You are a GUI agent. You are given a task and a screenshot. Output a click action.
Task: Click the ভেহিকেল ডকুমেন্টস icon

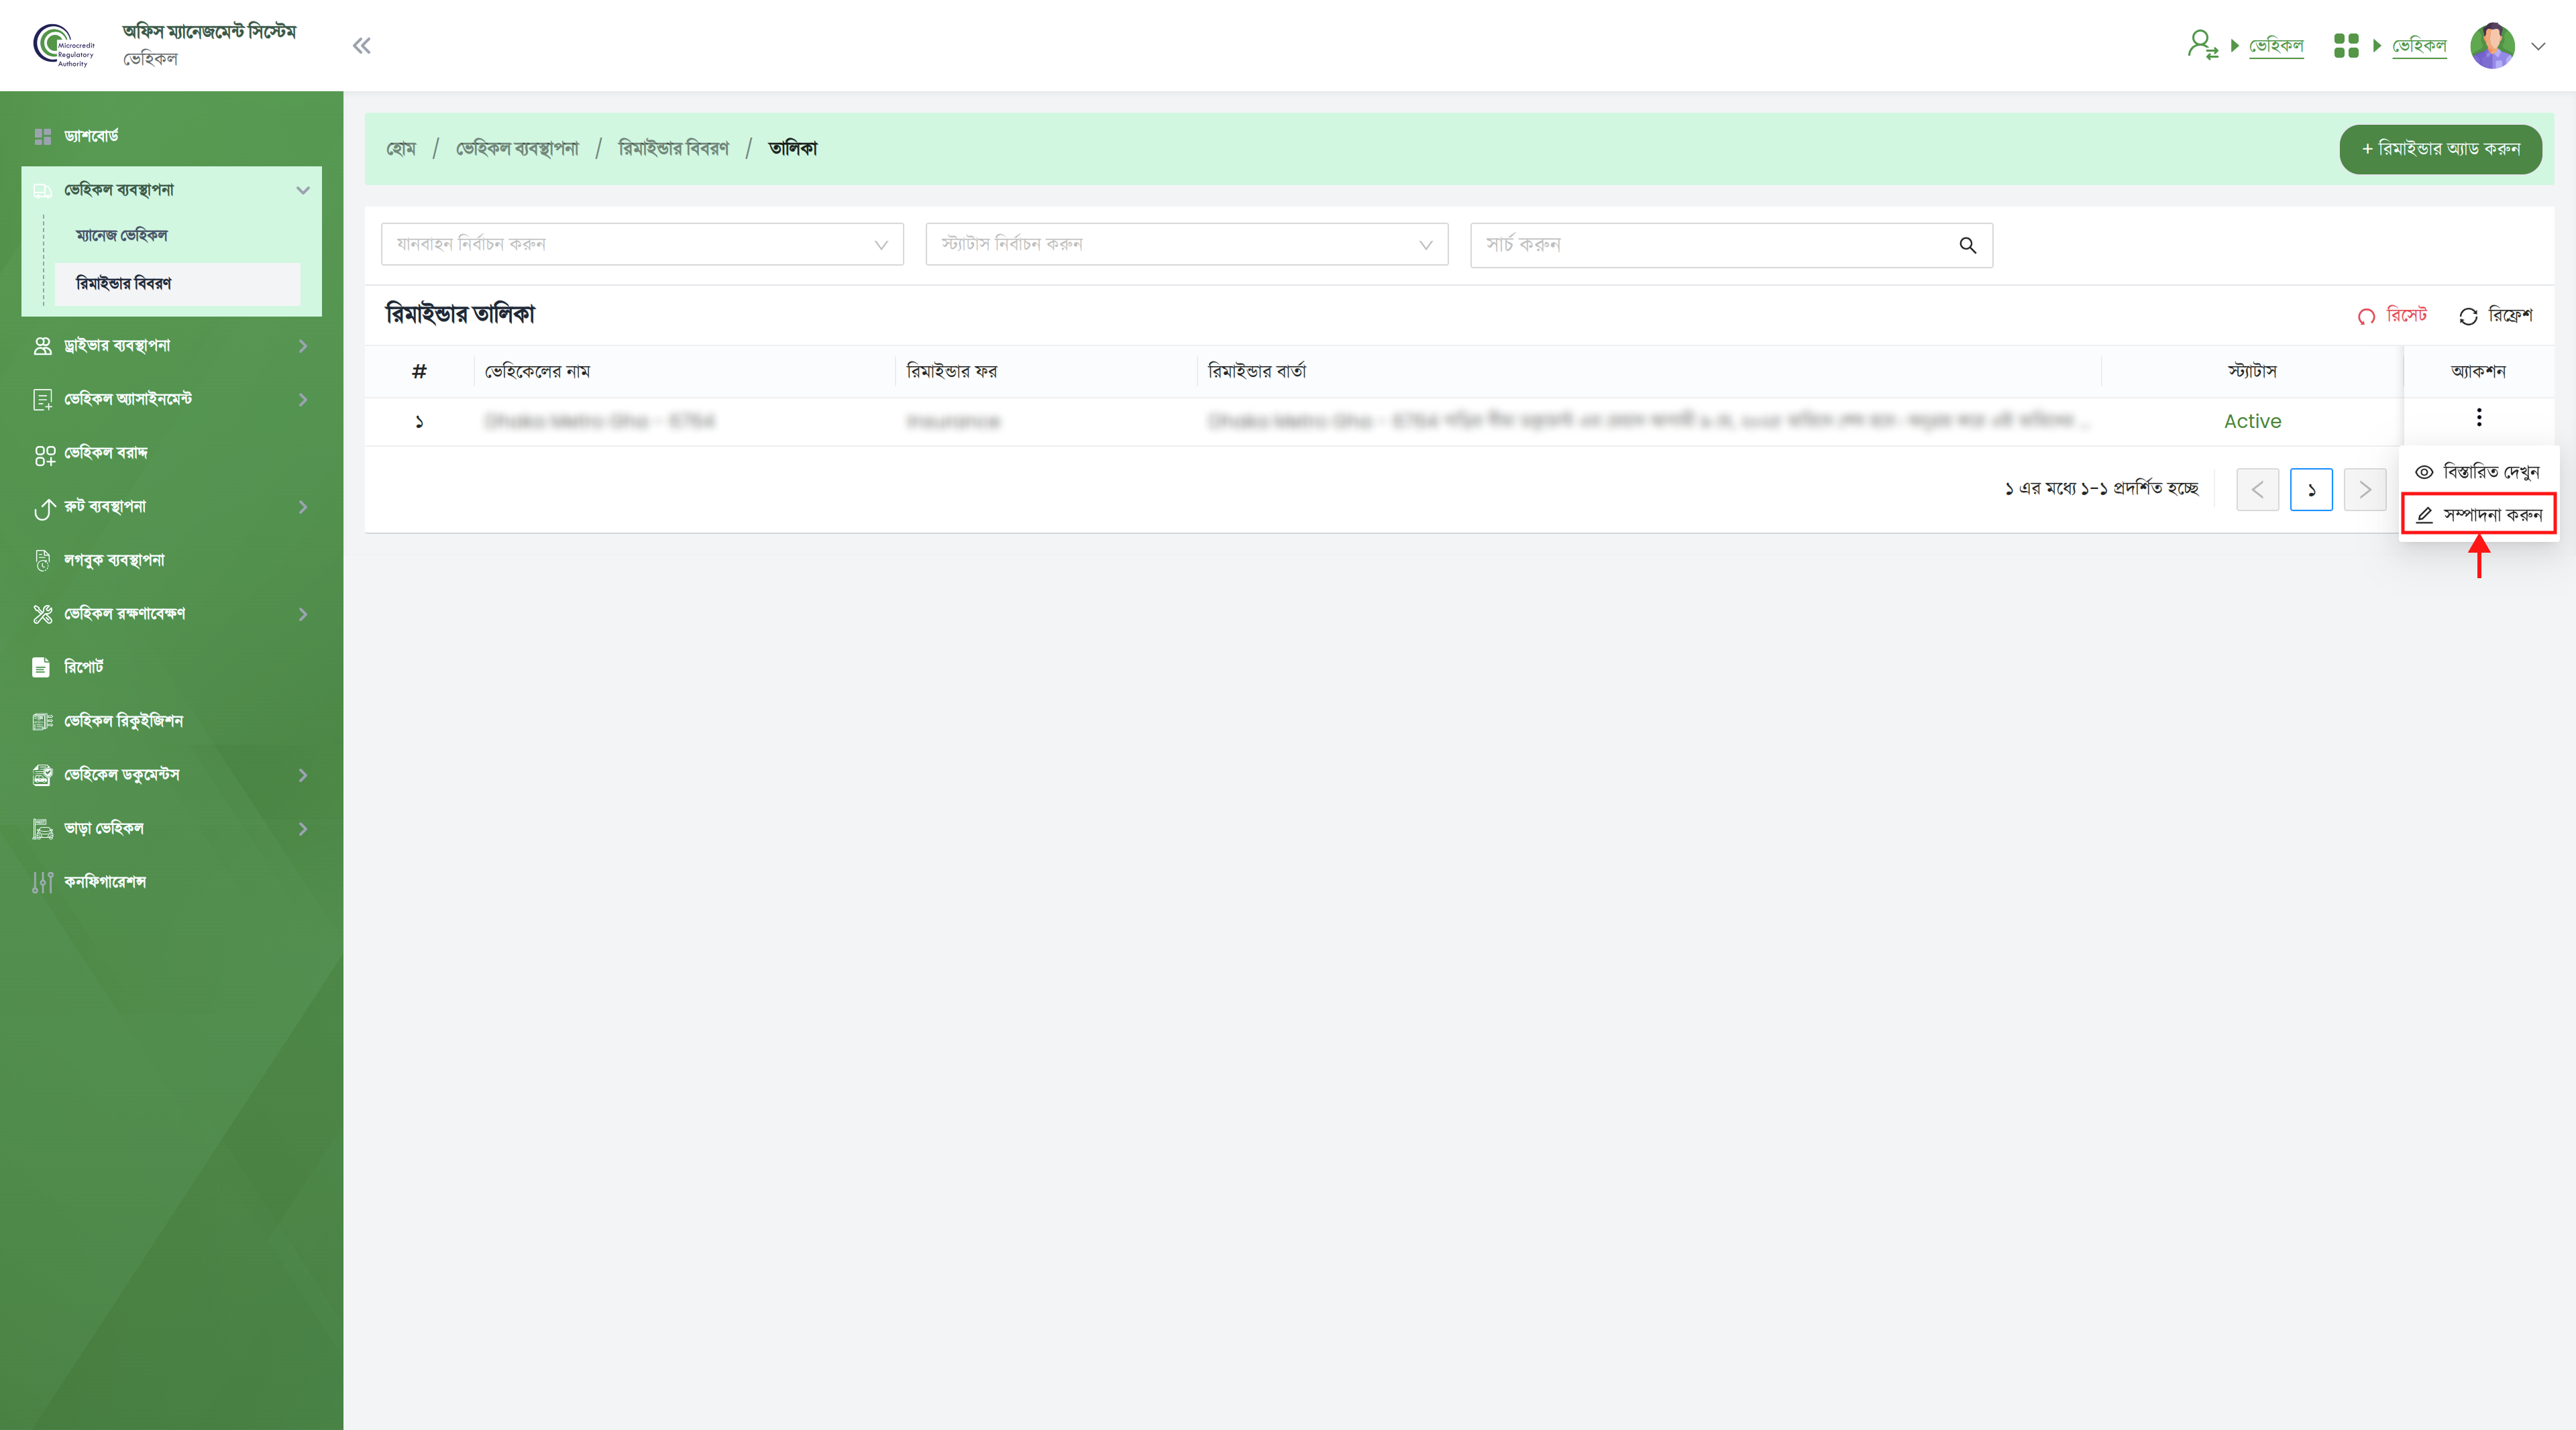(x=43, y=775)
